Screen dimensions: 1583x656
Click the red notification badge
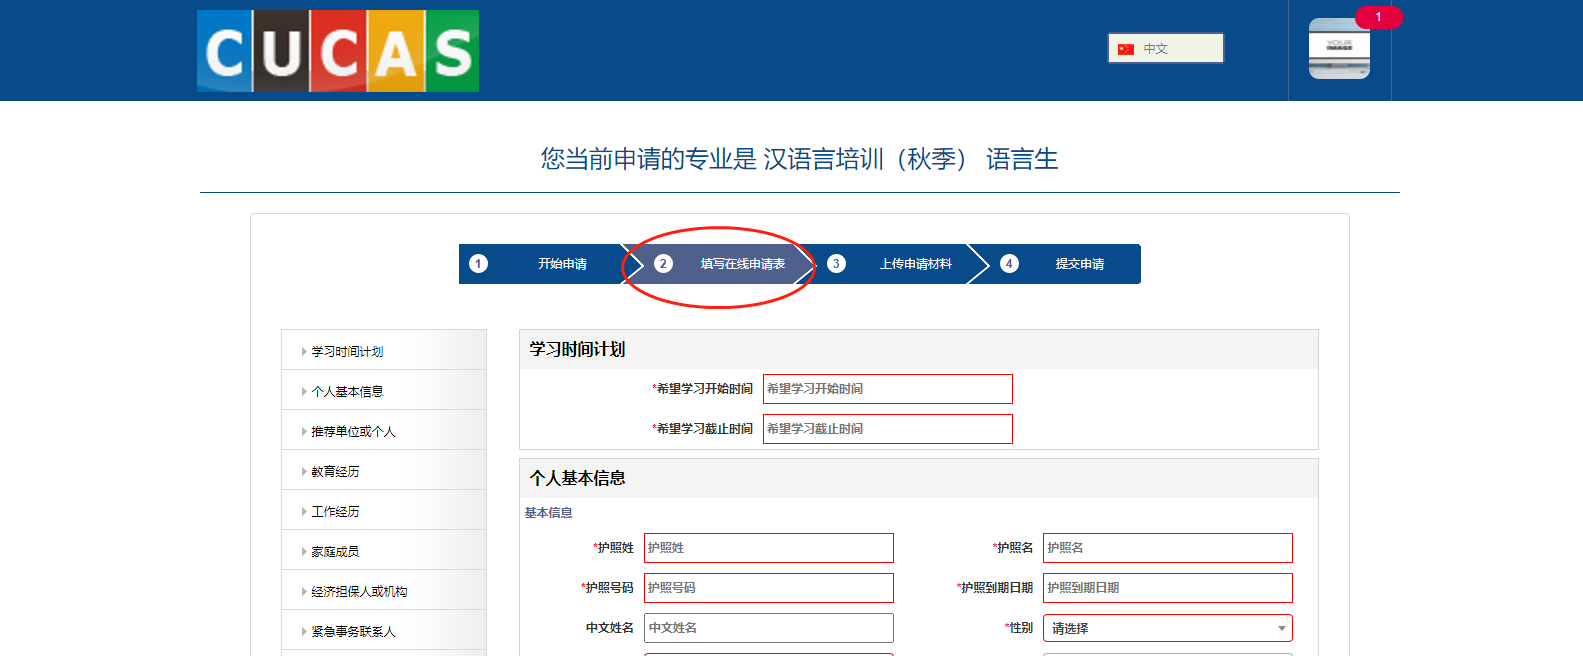(x=1378, y=17)
